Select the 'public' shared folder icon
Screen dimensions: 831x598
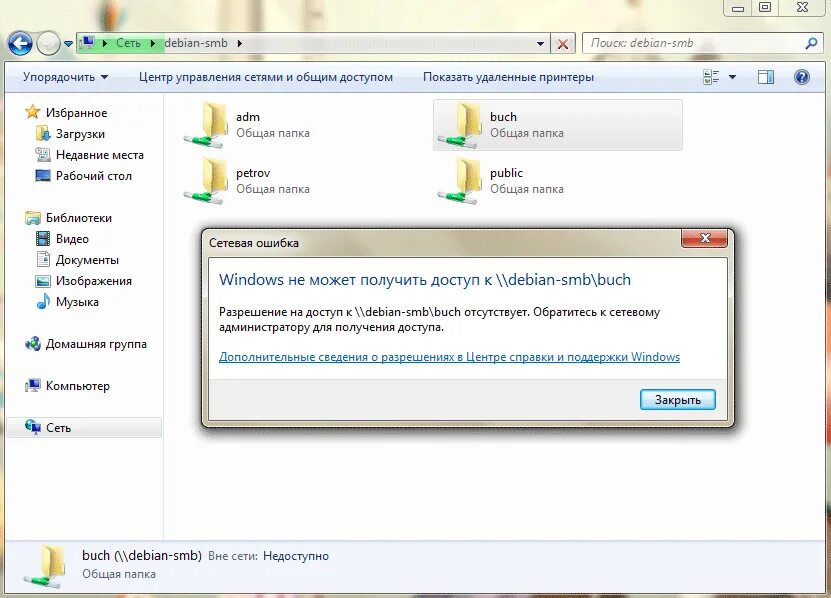point(460,181)
